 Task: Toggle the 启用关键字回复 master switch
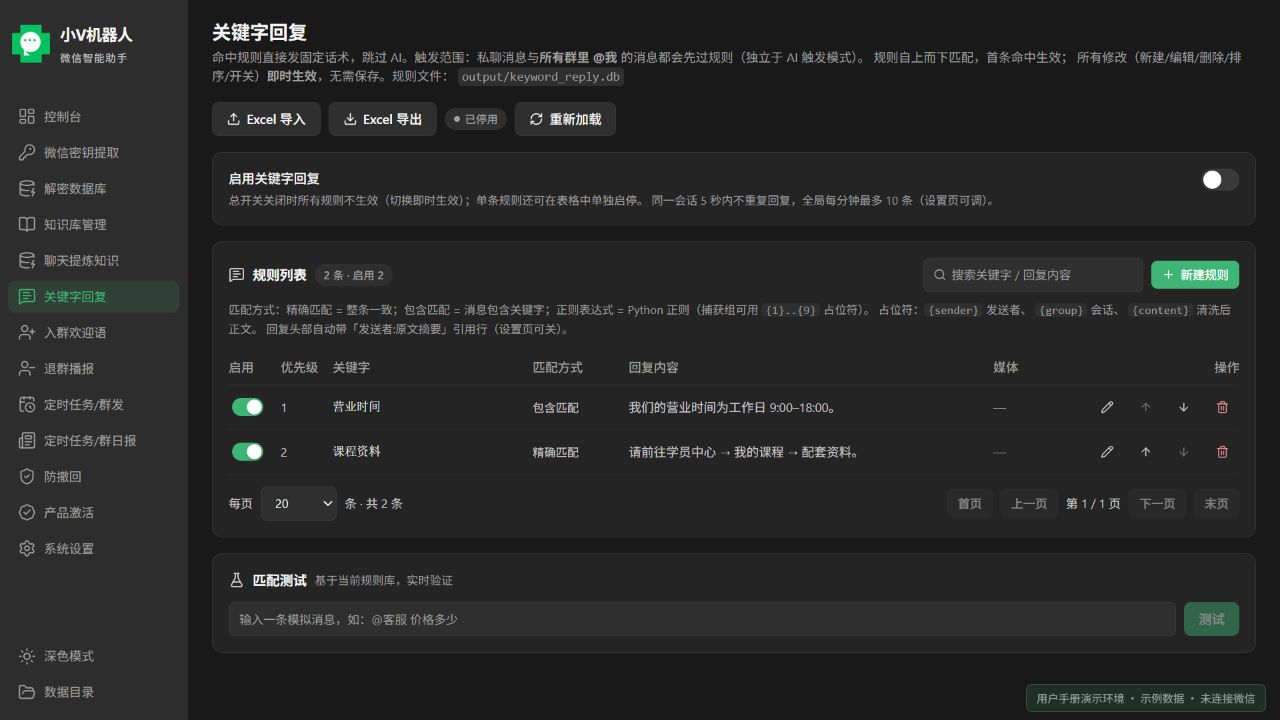tap(1220, 179)
